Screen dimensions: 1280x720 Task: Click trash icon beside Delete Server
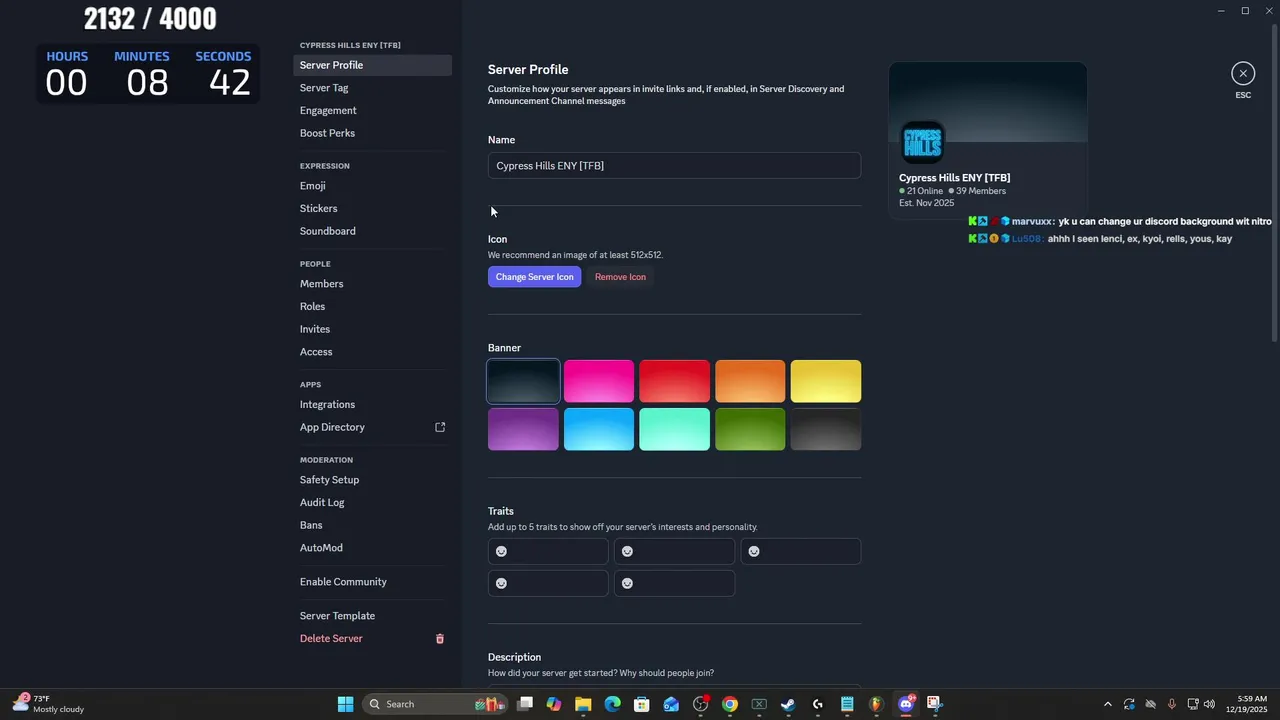tap(440, 638)
